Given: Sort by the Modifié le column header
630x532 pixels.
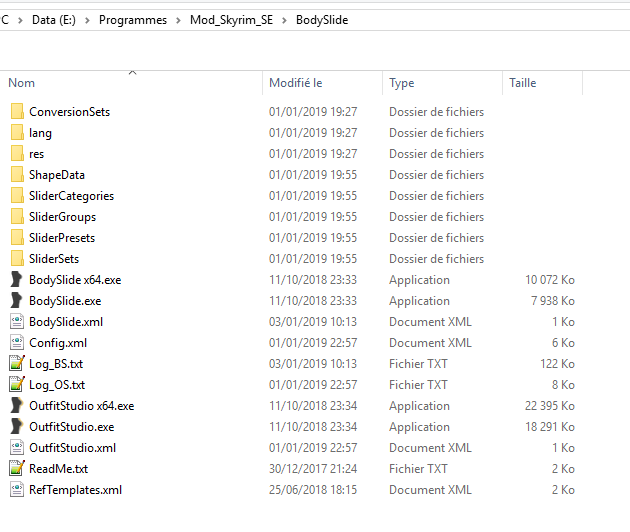Looking at the screenshot, I should point(295,83).
